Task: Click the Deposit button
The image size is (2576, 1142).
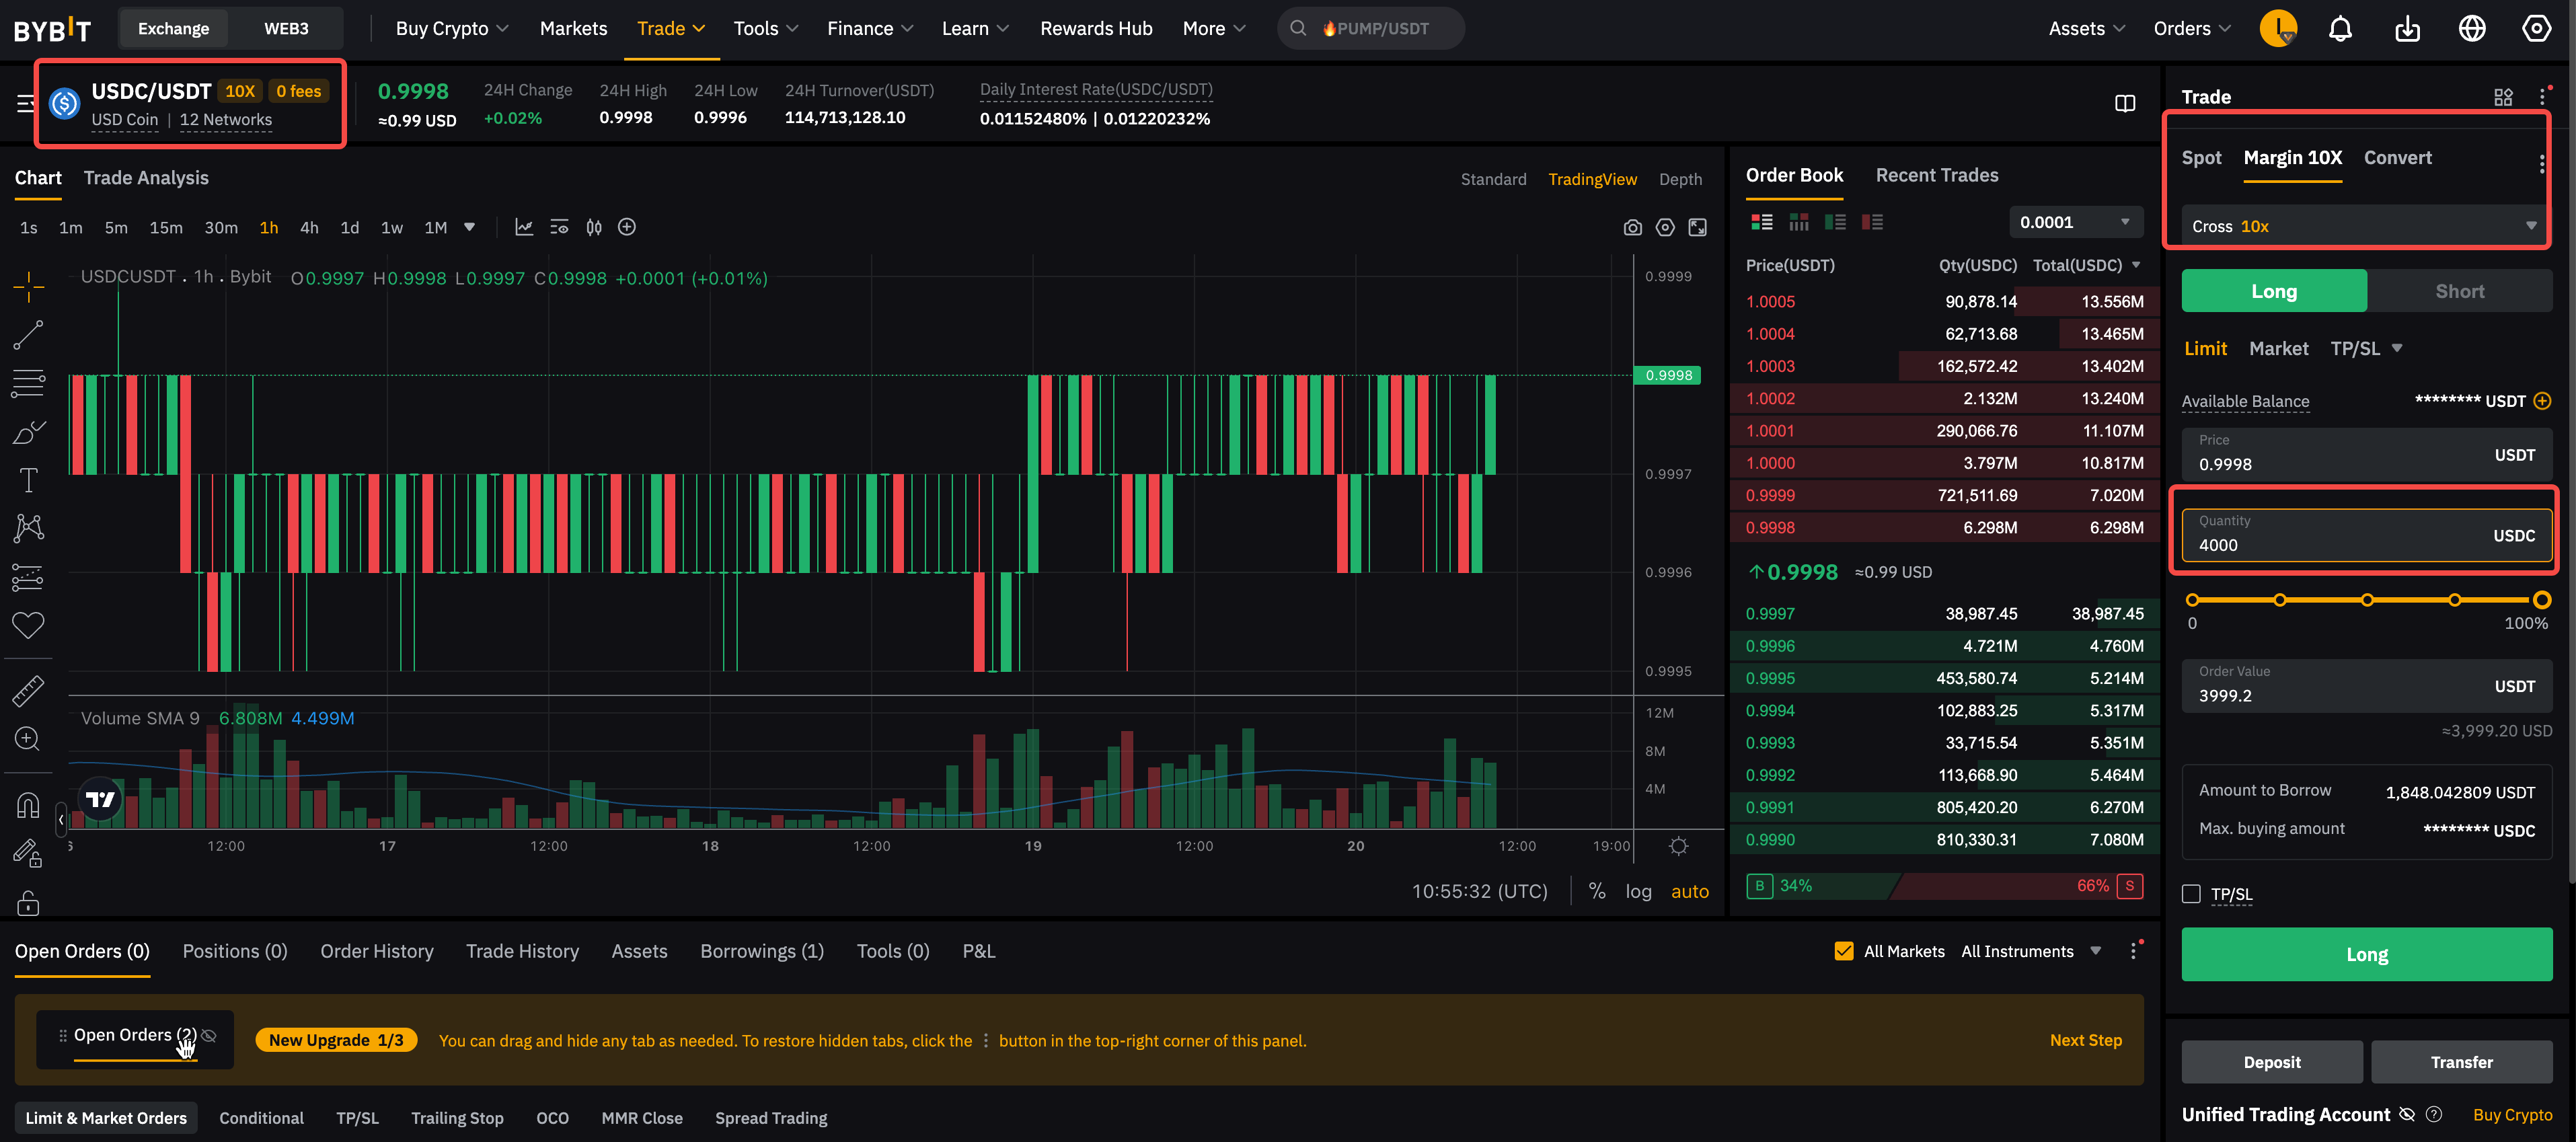Action: pos(2271,1062)
